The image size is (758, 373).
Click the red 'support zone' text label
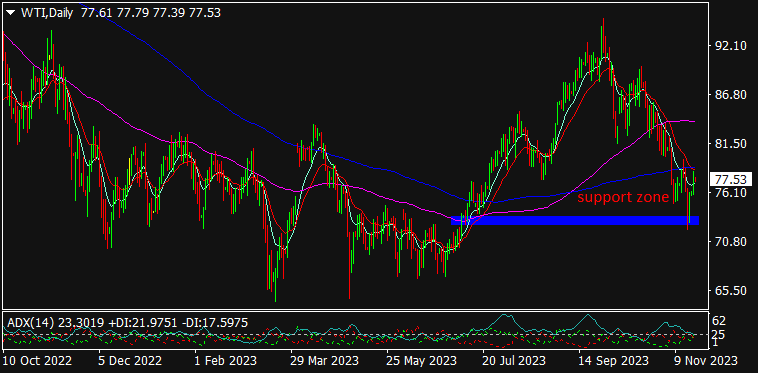tap(623, 197)
